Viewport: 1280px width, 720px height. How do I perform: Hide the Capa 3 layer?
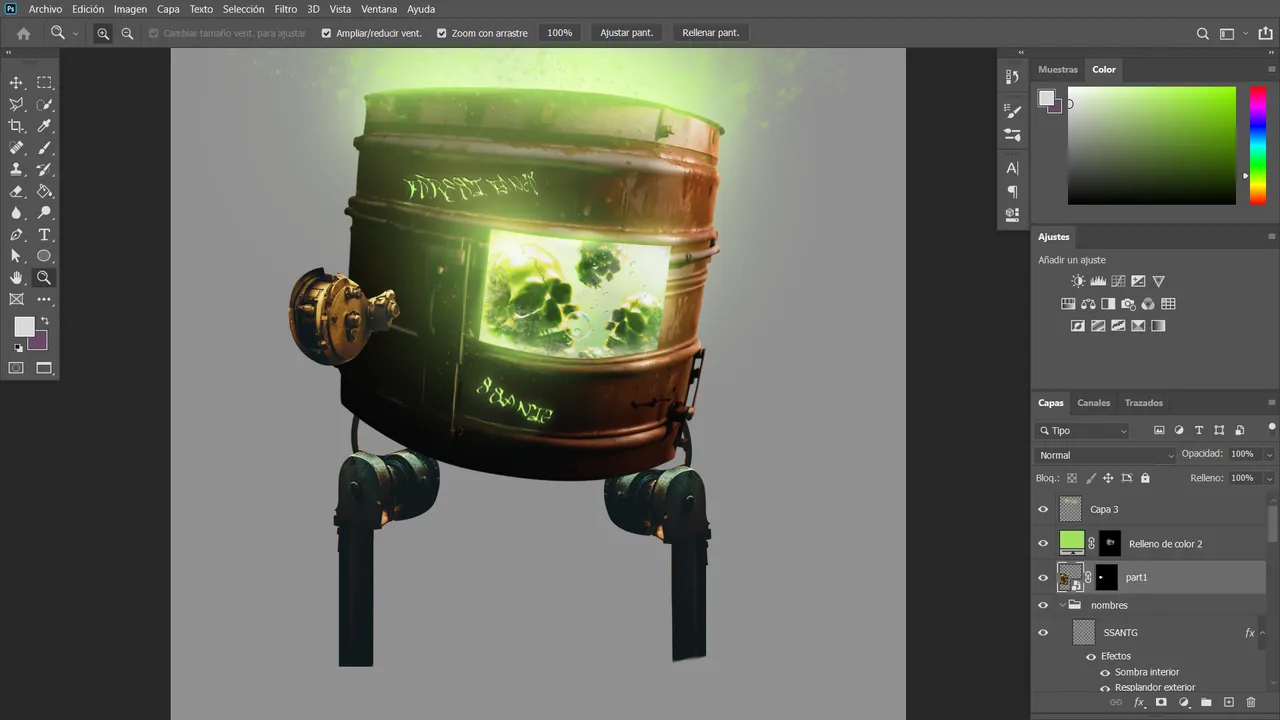pos(1043,509)
